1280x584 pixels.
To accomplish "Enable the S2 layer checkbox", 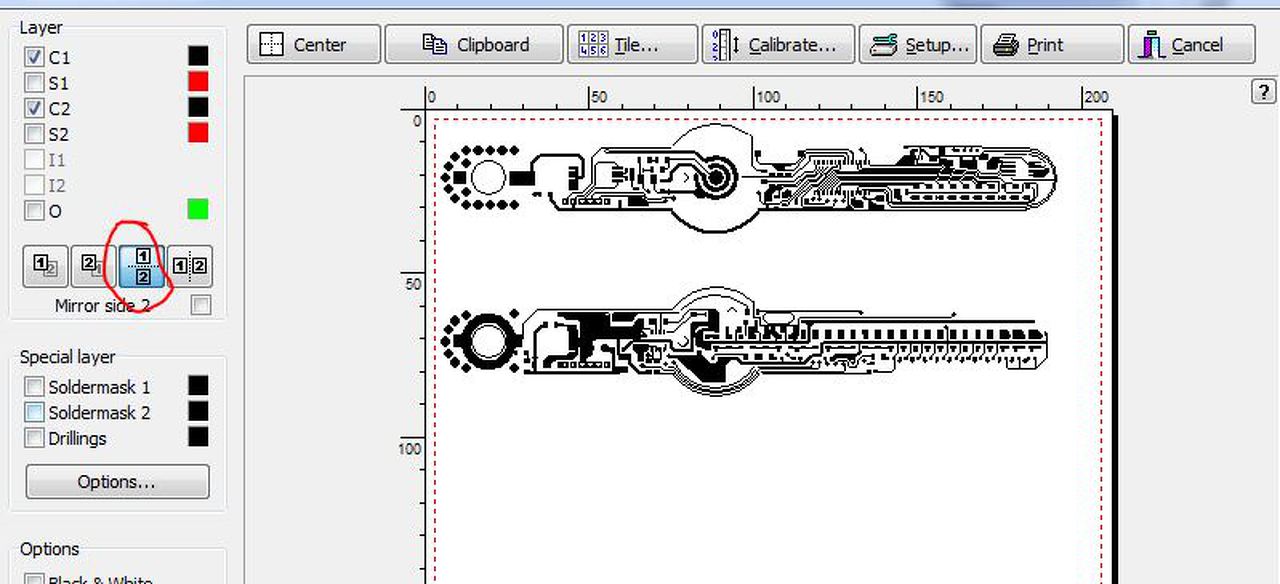I will [35, 133].
